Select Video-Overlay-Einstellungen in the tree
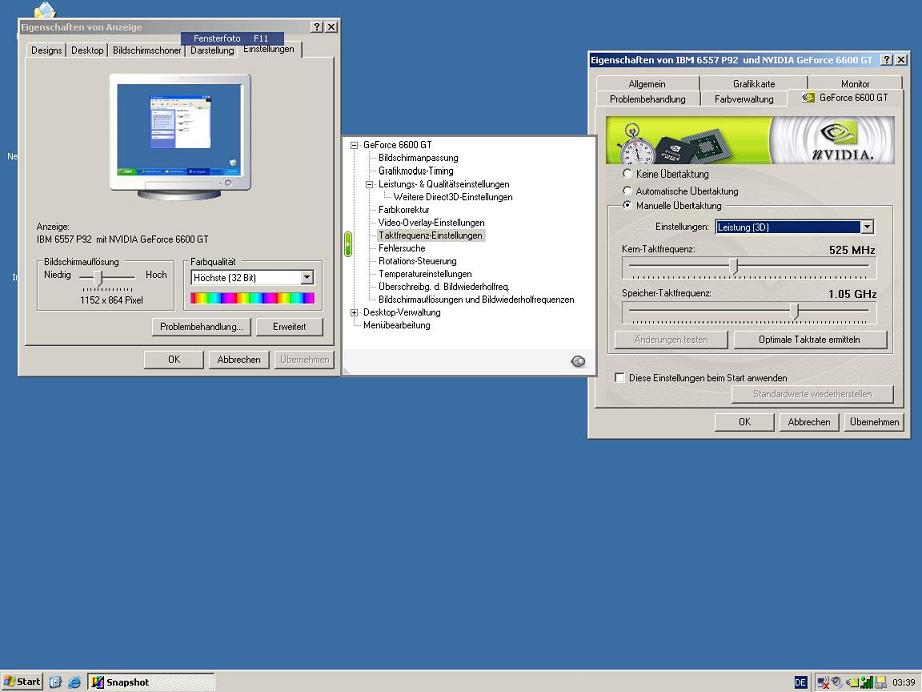The height and width of the screenshot is (692, 922). coord(431,222)
